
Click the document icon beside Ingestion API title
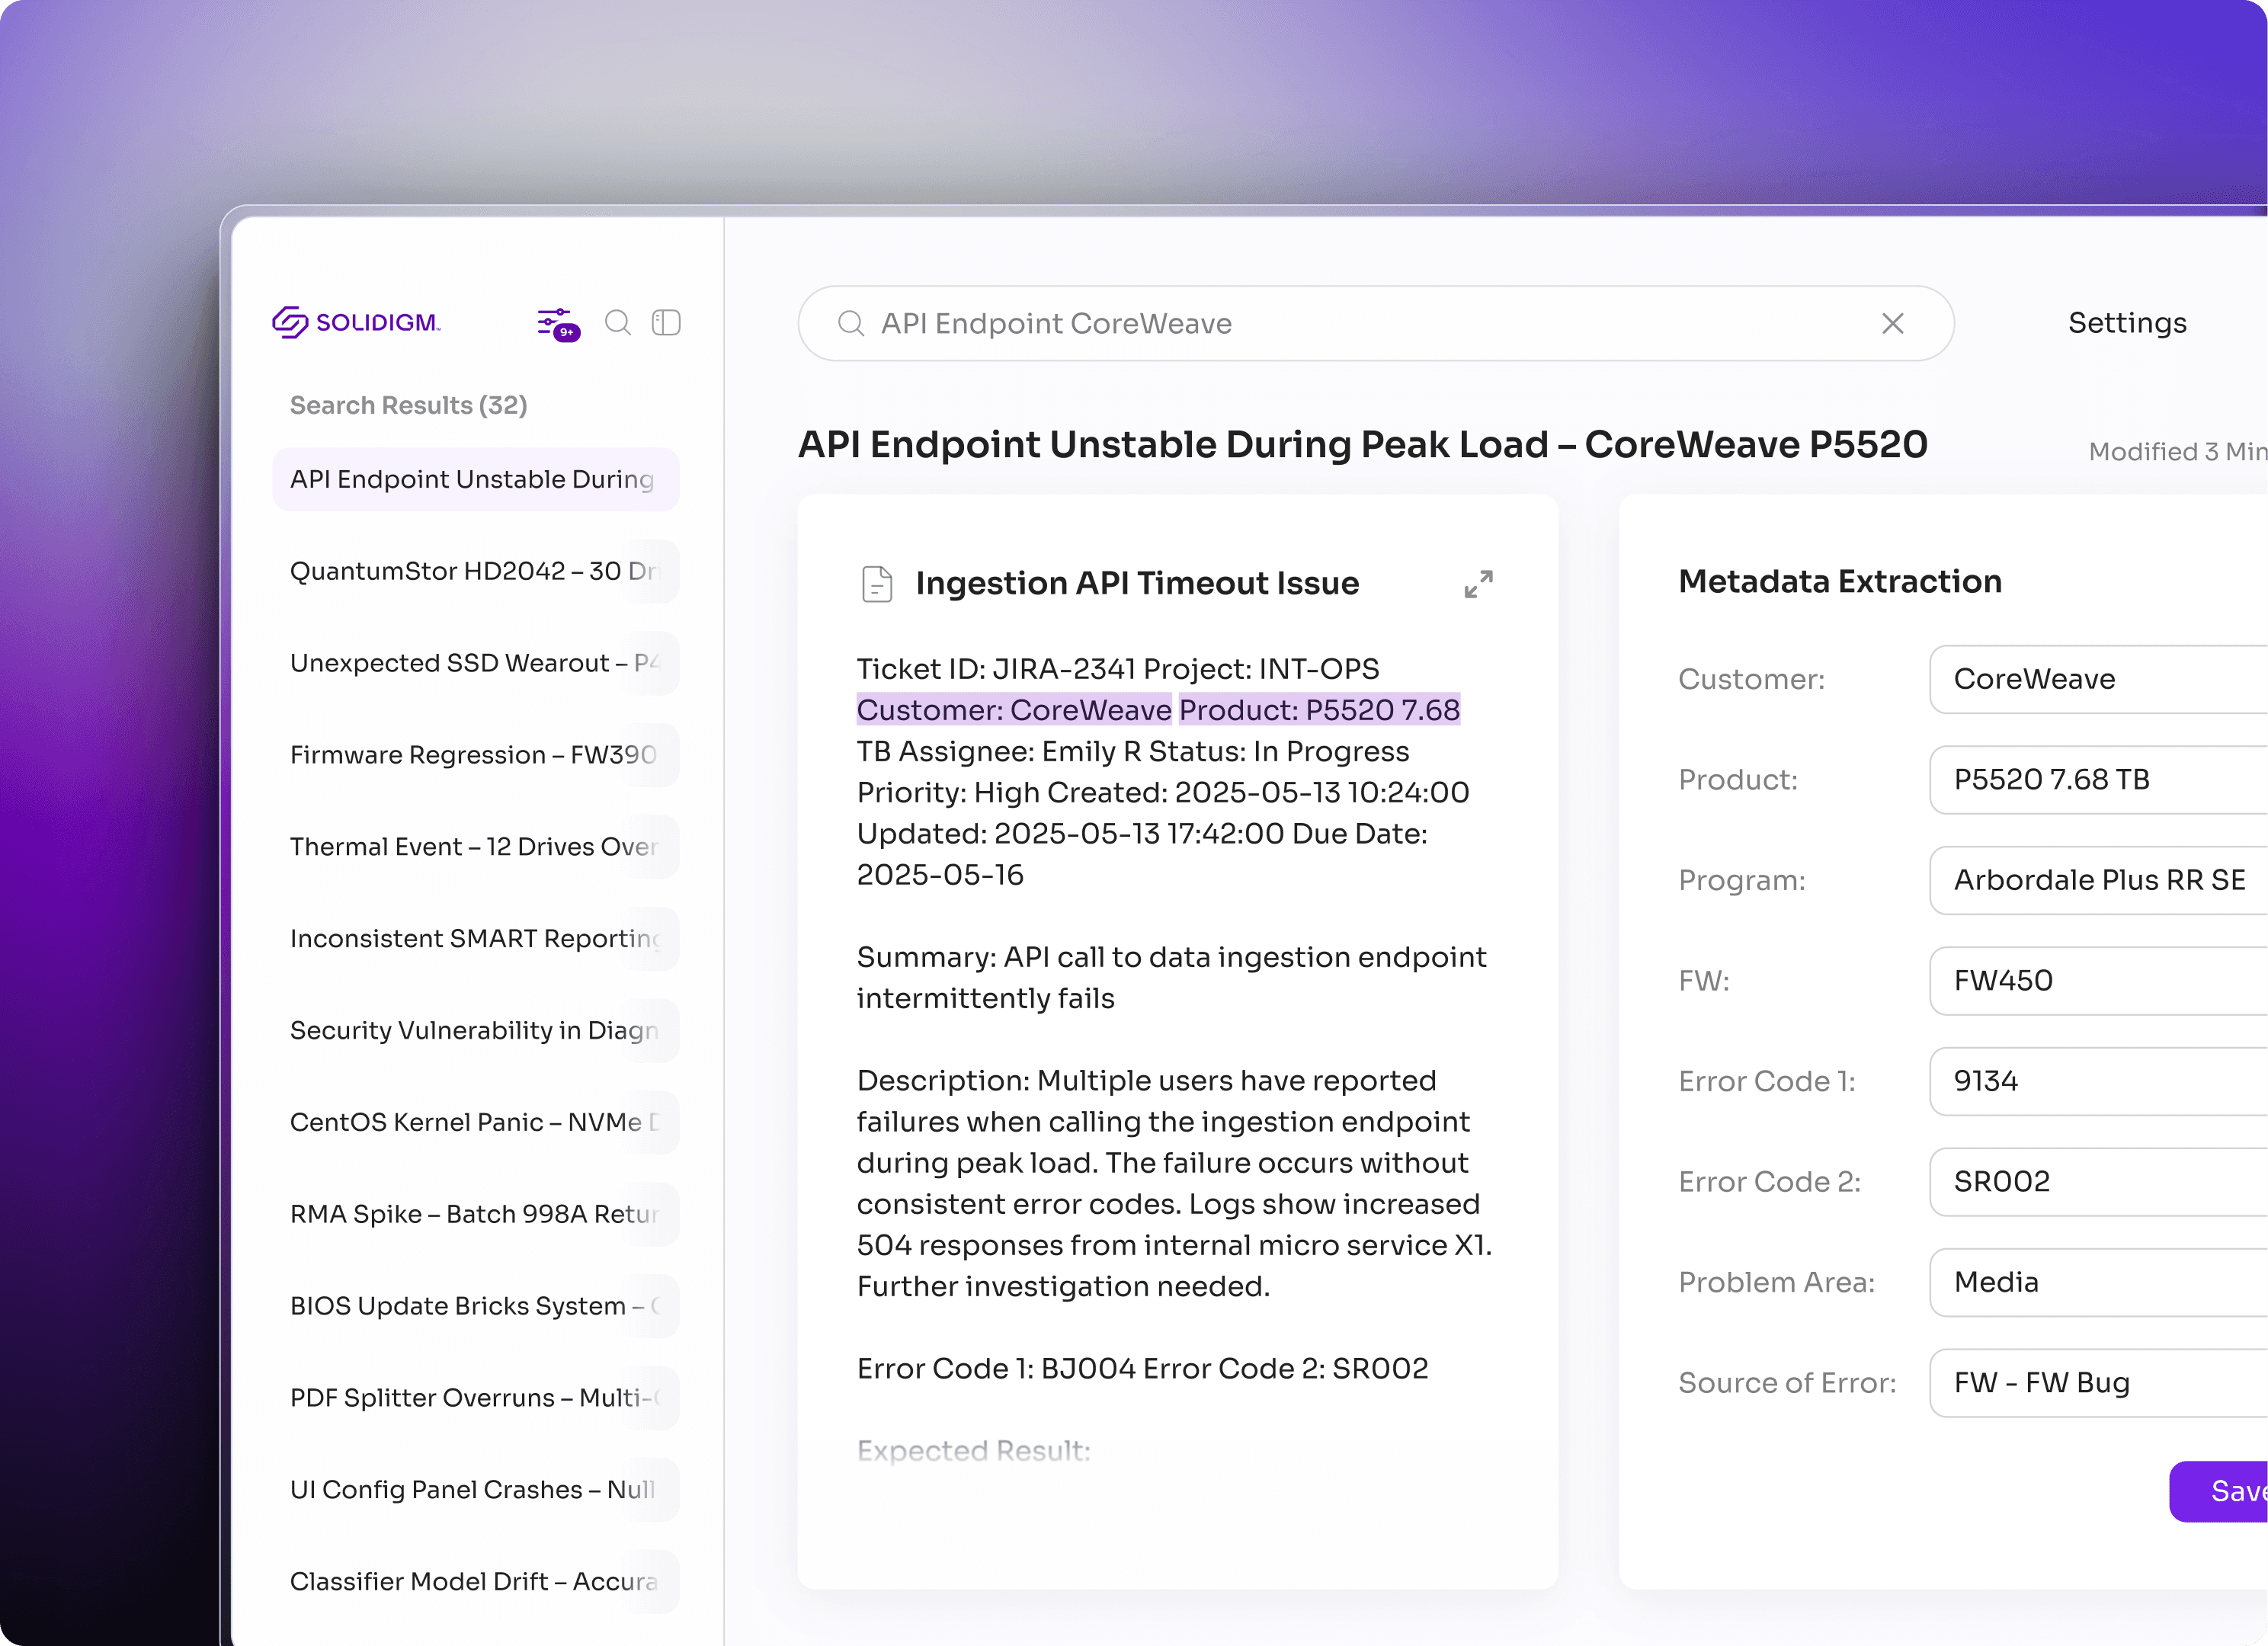pos(877,584)
